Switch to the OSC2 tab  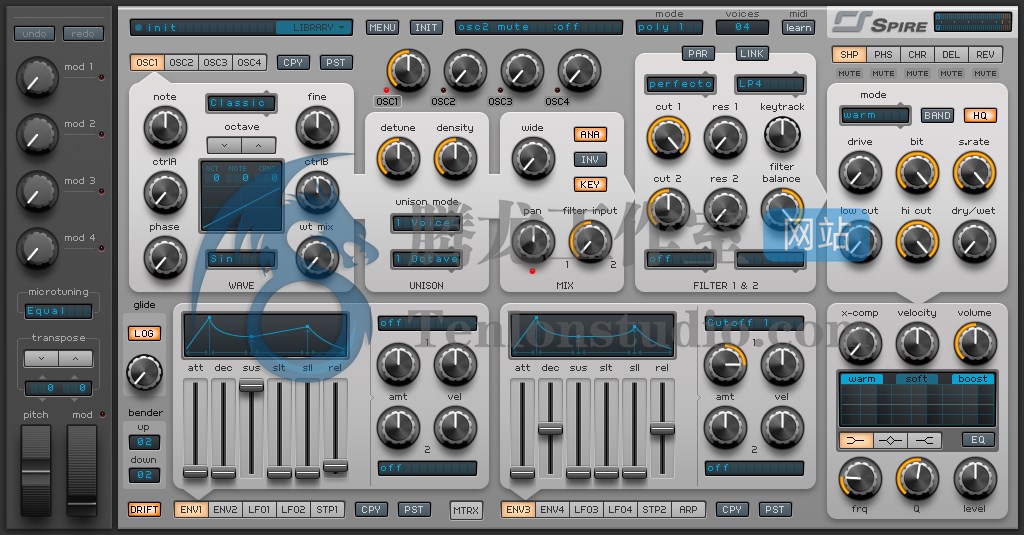click(x=181, y=63)
